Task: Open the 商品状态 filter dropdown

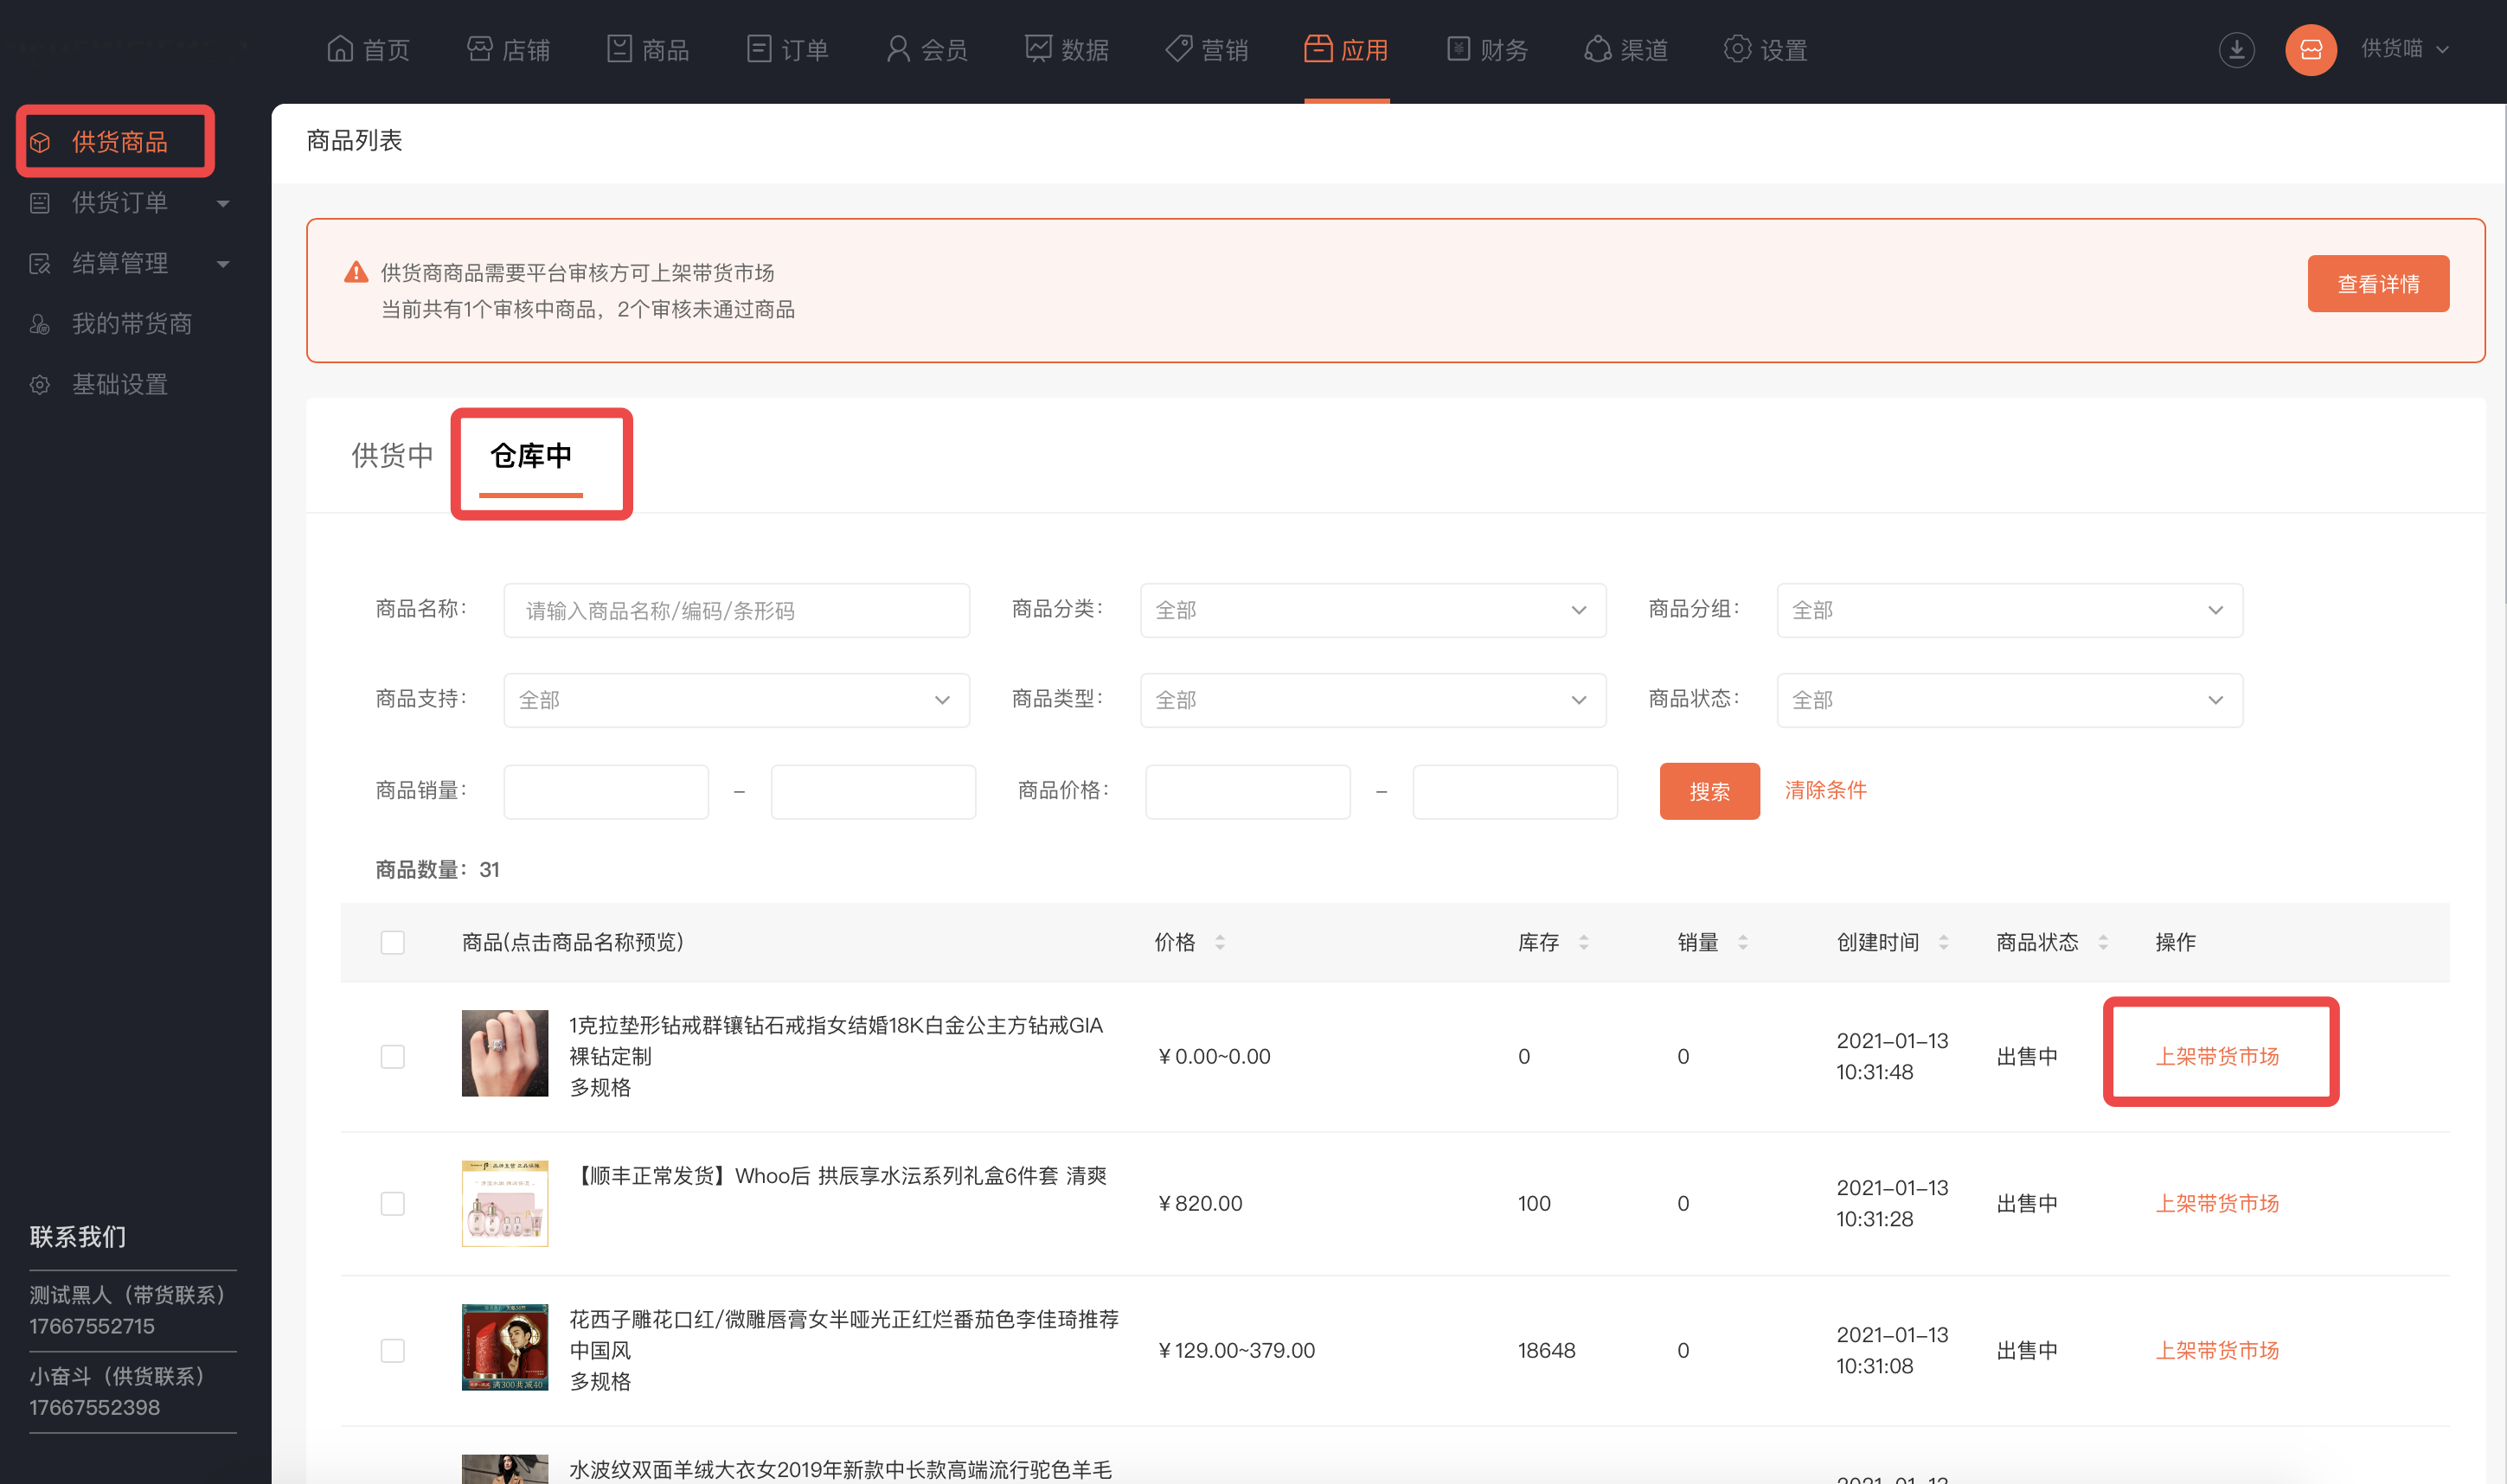Action: point(2008,700)
